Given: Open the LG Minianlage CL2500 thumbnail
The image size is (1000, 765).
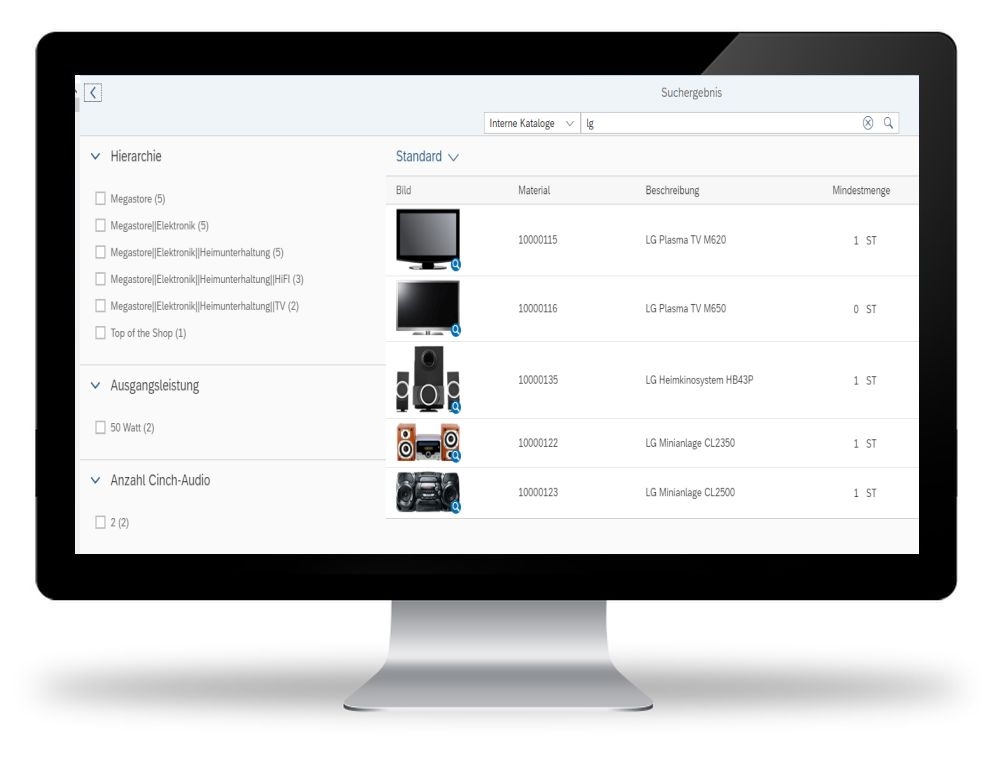Looking at the screenshot, I should point(427,492).
